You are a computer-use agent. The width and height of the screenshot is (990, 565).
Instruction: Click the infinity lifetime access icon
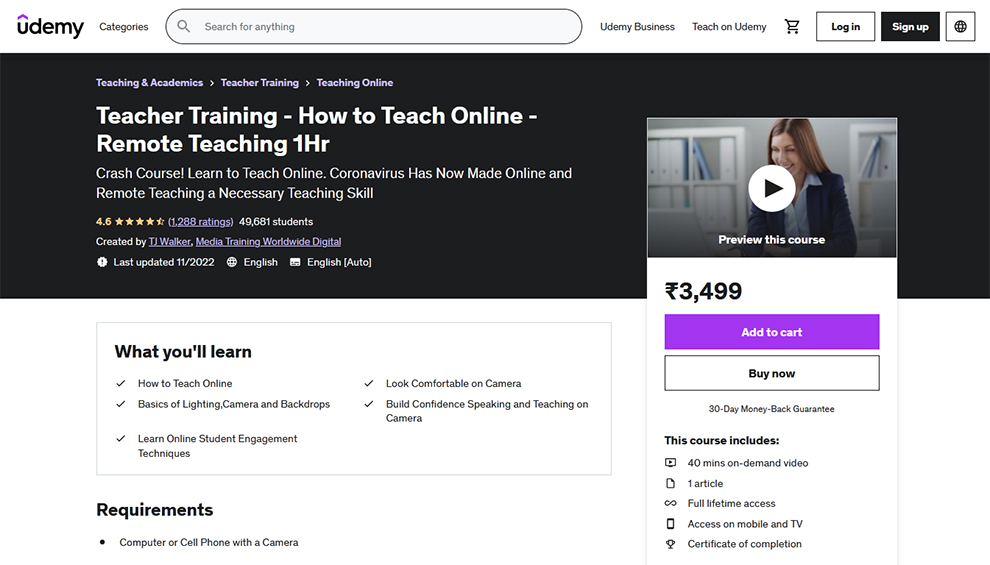pyautogui.click(x=671, y=503)
